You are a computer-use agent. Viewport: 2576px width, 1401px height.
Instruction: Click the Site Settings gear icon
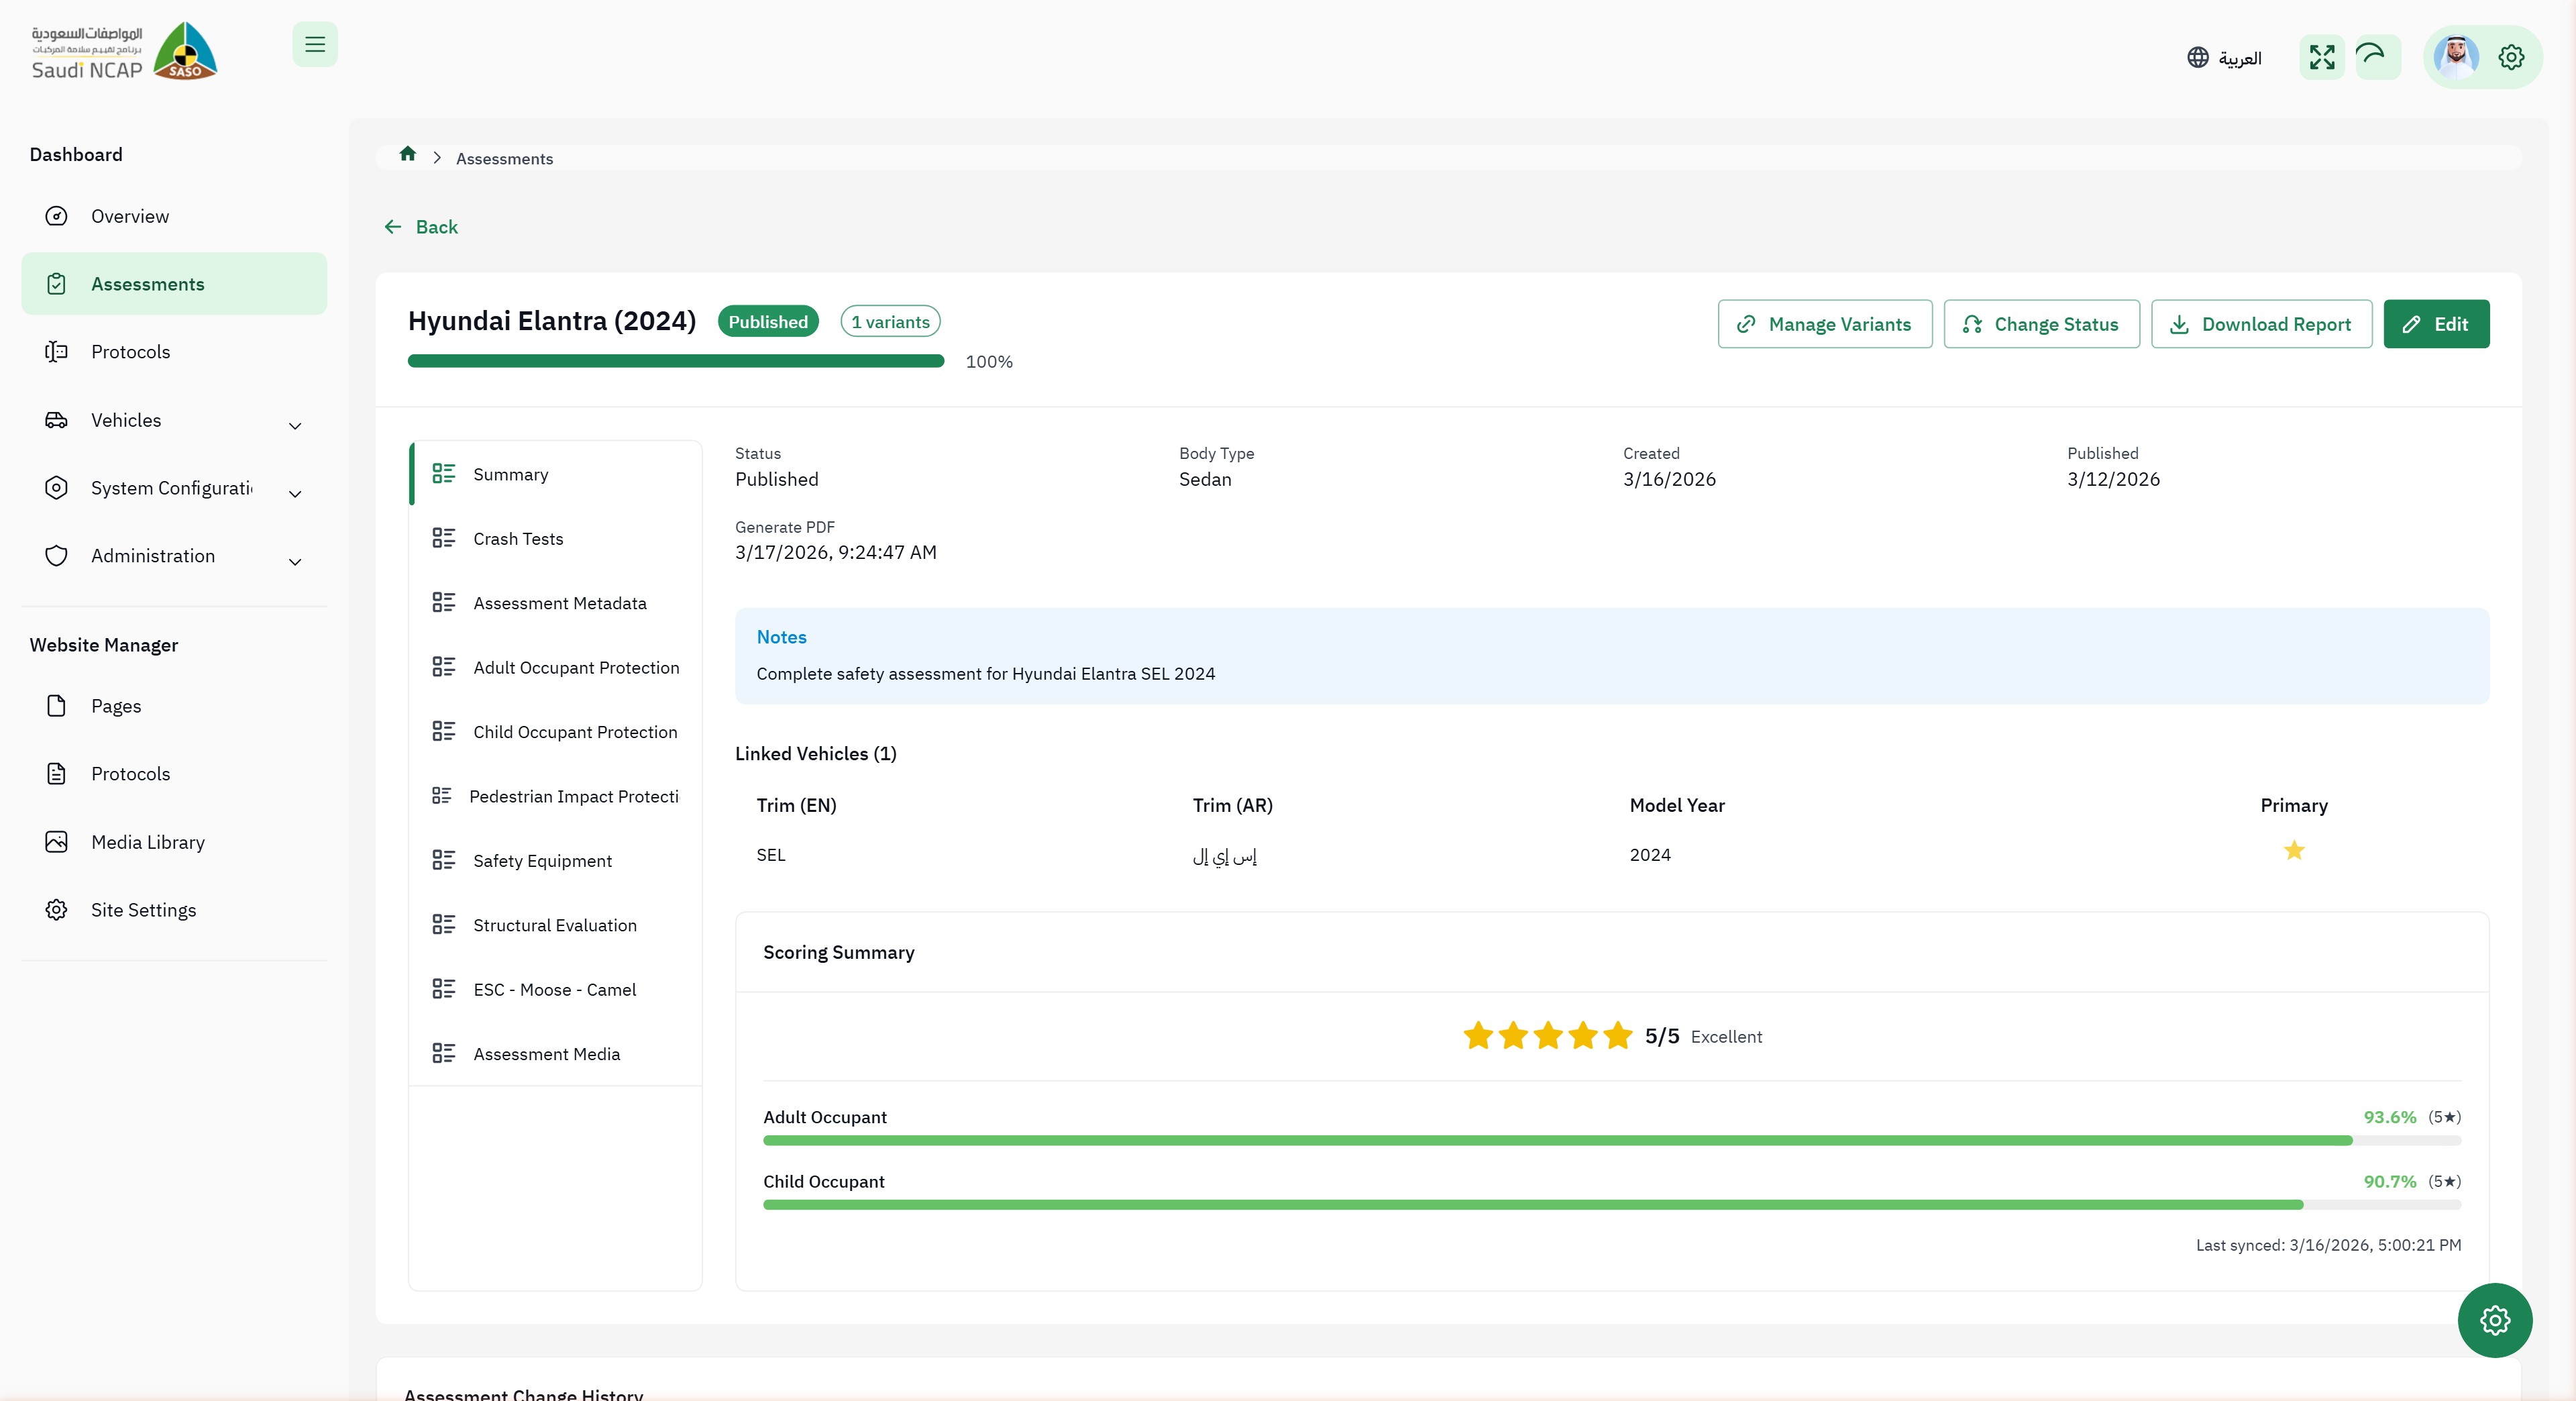click(x=56, y=910)
